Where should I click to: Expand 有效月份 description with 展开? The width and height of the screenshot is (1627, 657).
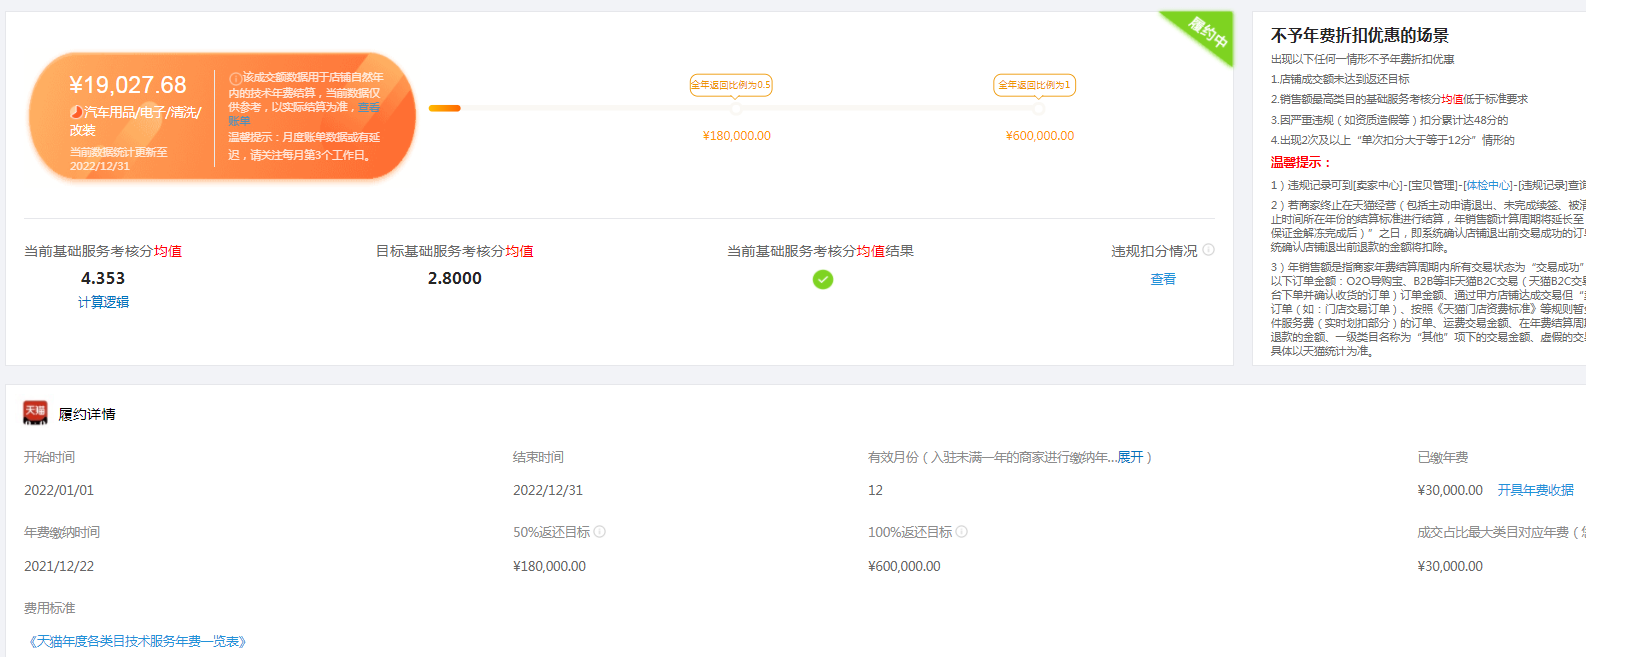point(1130,457)
